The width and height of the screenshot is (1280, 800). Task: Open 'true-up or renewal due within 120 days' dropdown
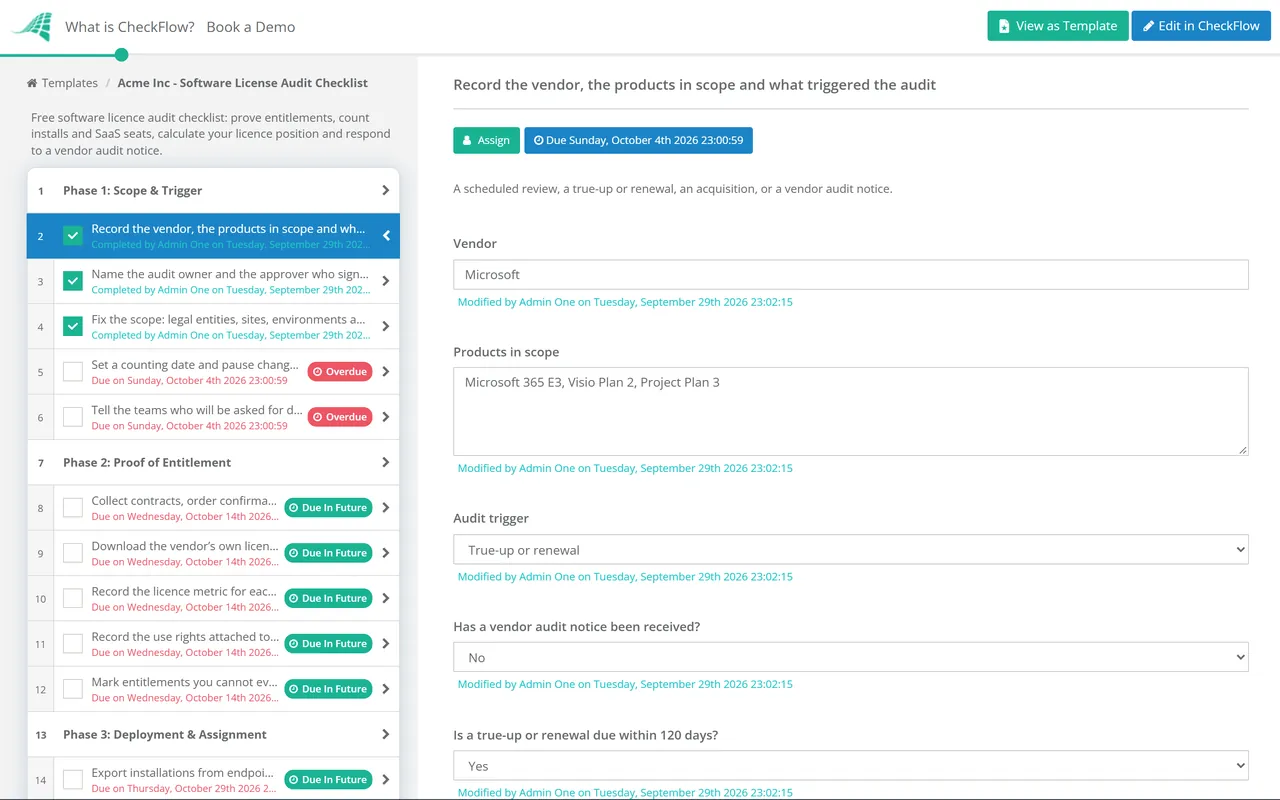click(x=851, y=766)
